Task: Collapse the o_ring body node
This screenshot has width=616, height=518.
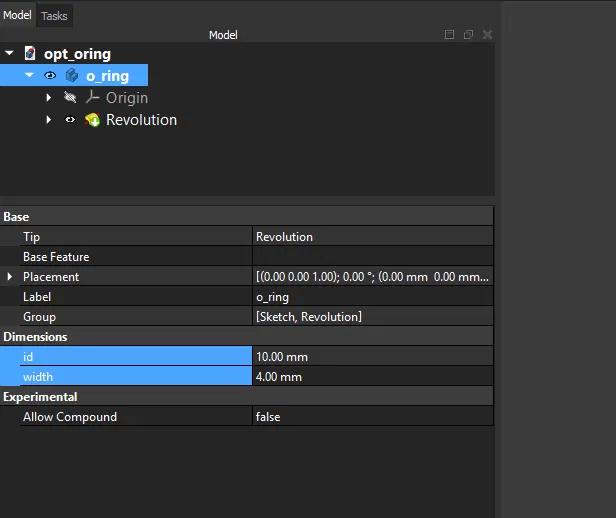Action: point(30,76)
